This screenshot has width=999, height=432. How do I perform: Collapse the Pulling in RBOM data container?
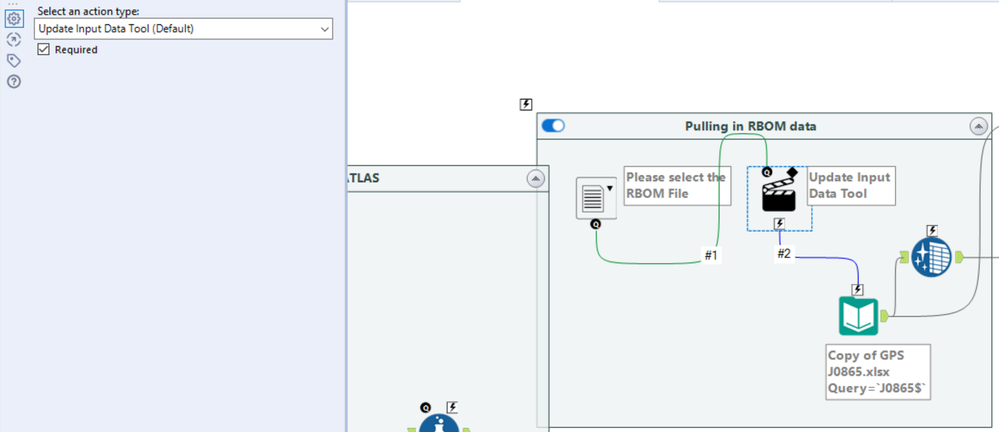pos(979,126)
